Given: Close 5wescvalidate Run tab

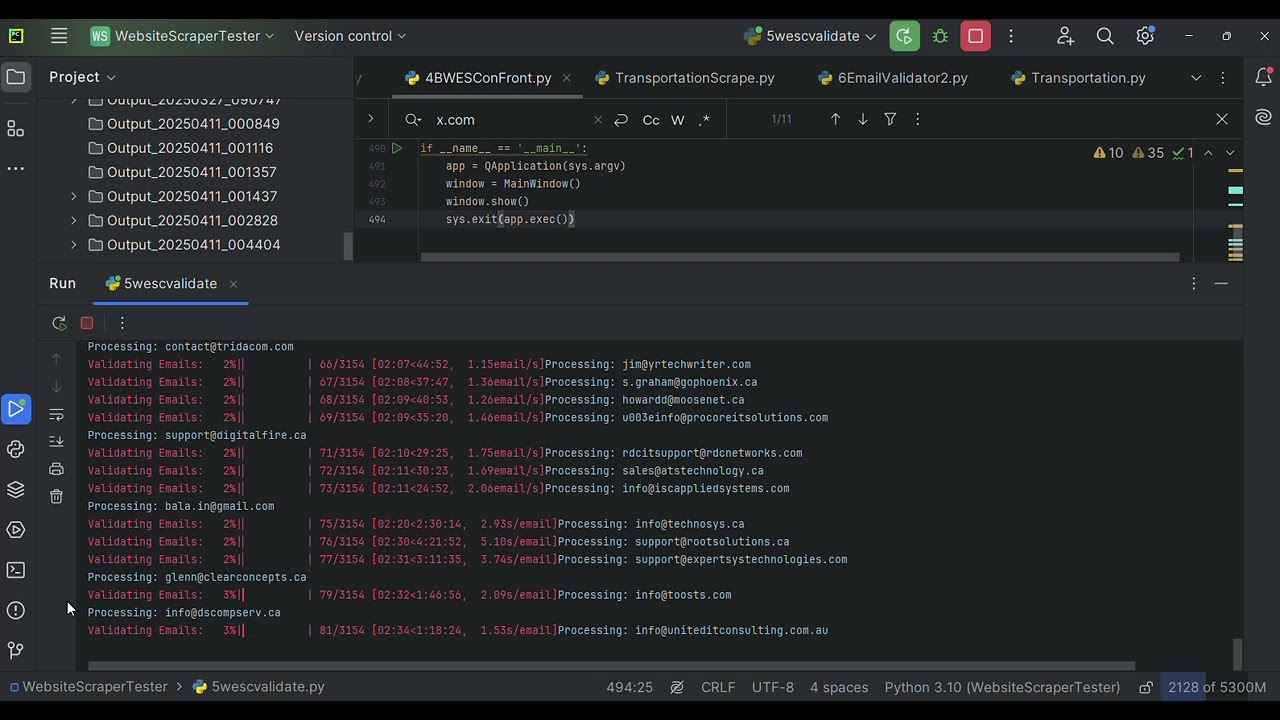Looking at the screenshot, I should point(233,284).
